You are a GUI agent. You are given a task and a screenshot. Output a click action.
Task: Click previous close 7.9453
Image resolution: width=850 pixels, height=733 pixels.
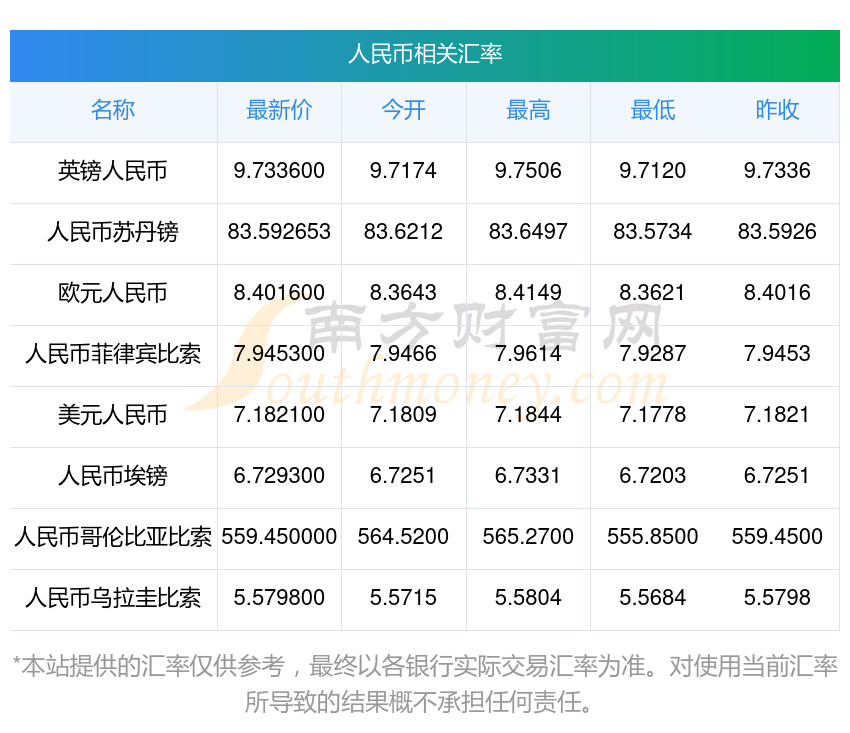click(x=777, y=354)
